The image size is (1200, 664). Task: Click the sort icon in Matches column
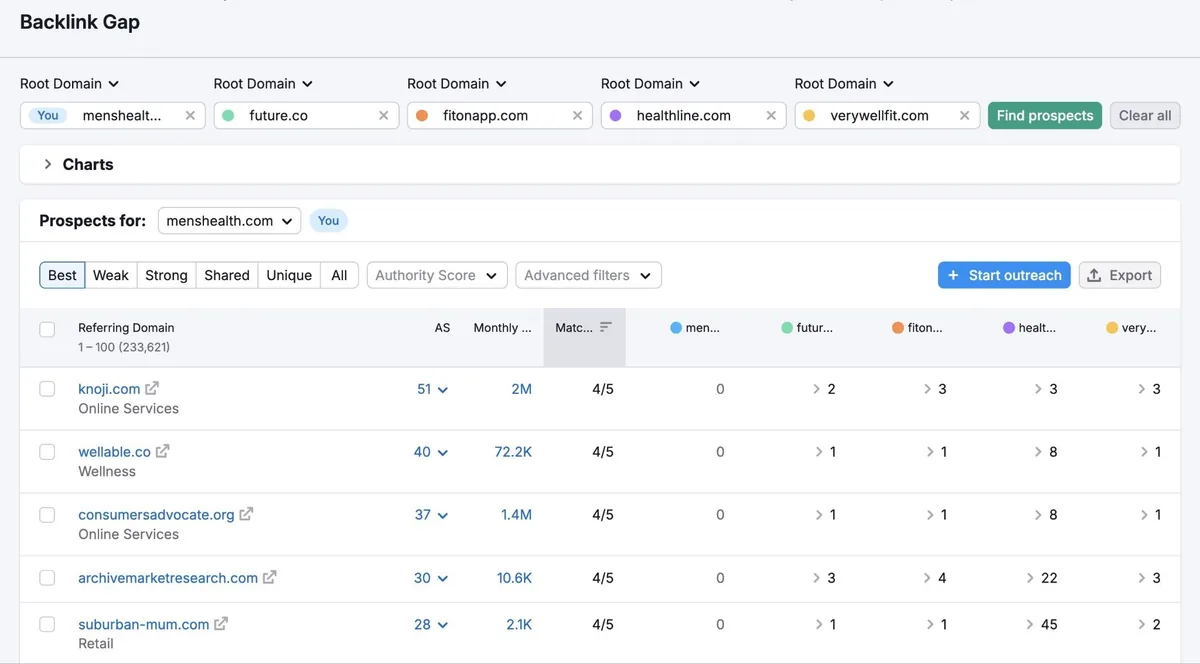click(605, 327)
